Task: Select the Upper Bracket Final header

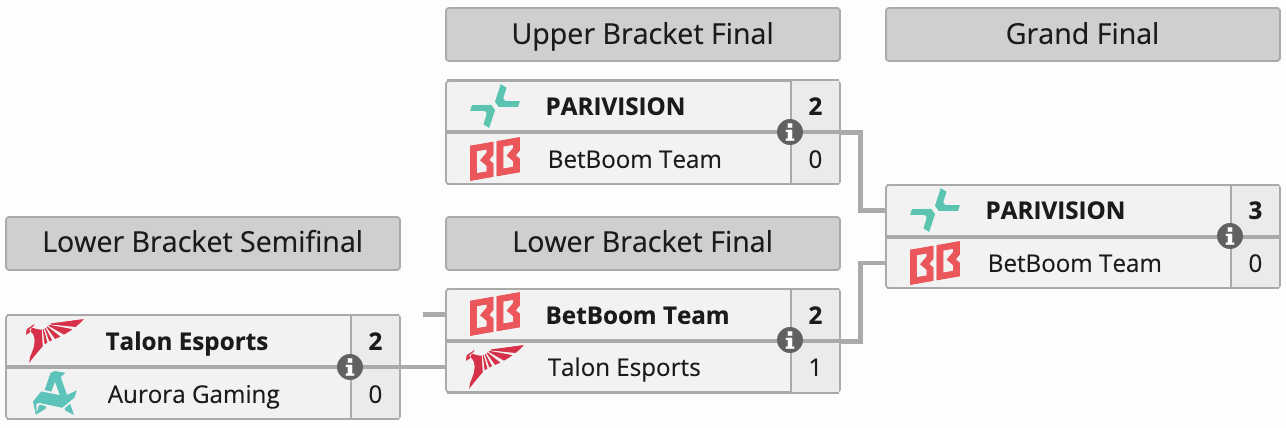Action: pyautogui.click(x=643, y=35)
